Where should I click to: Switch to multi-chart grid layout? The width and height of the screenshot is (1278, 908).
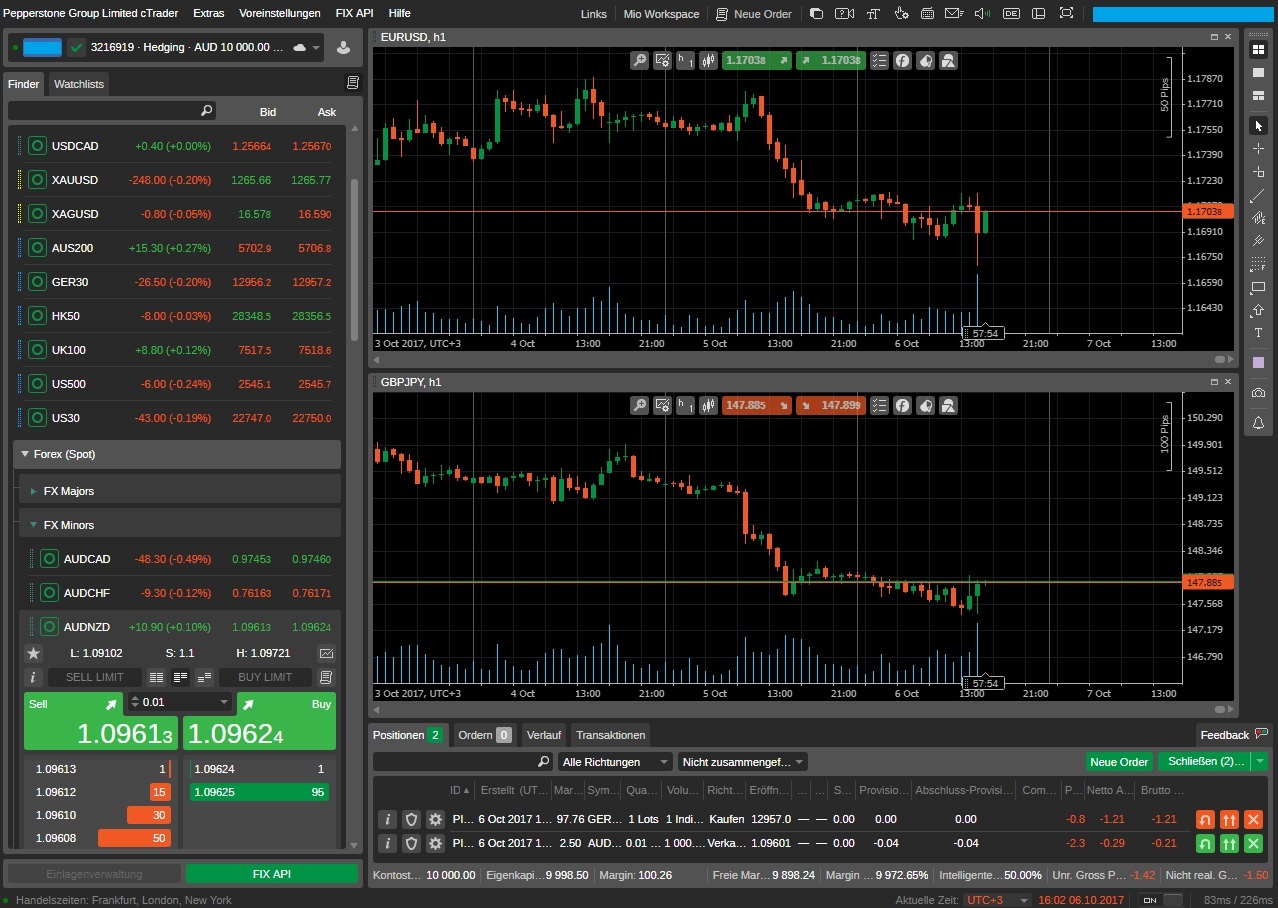click(x=1258, y=49)
